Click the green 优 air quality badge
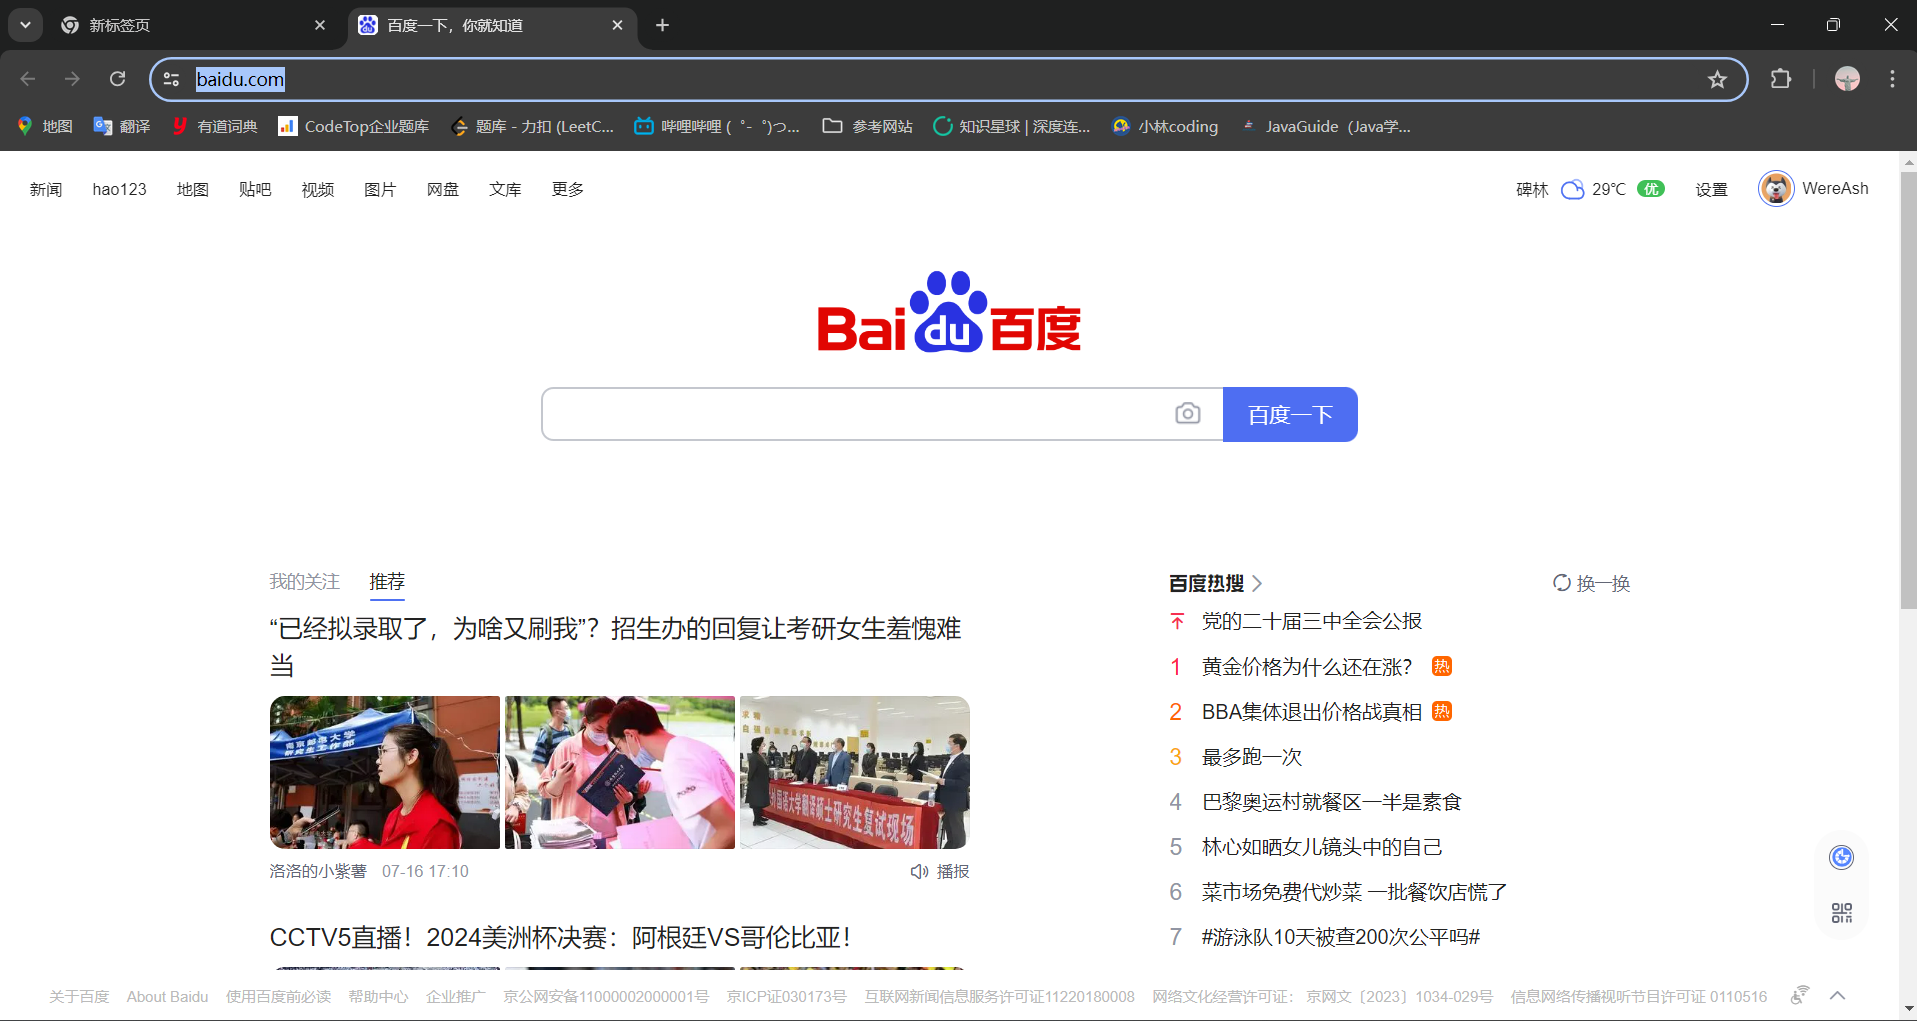This screenshot has width=1917, height=1021. pyautogui.click(x=1651, y=189)
